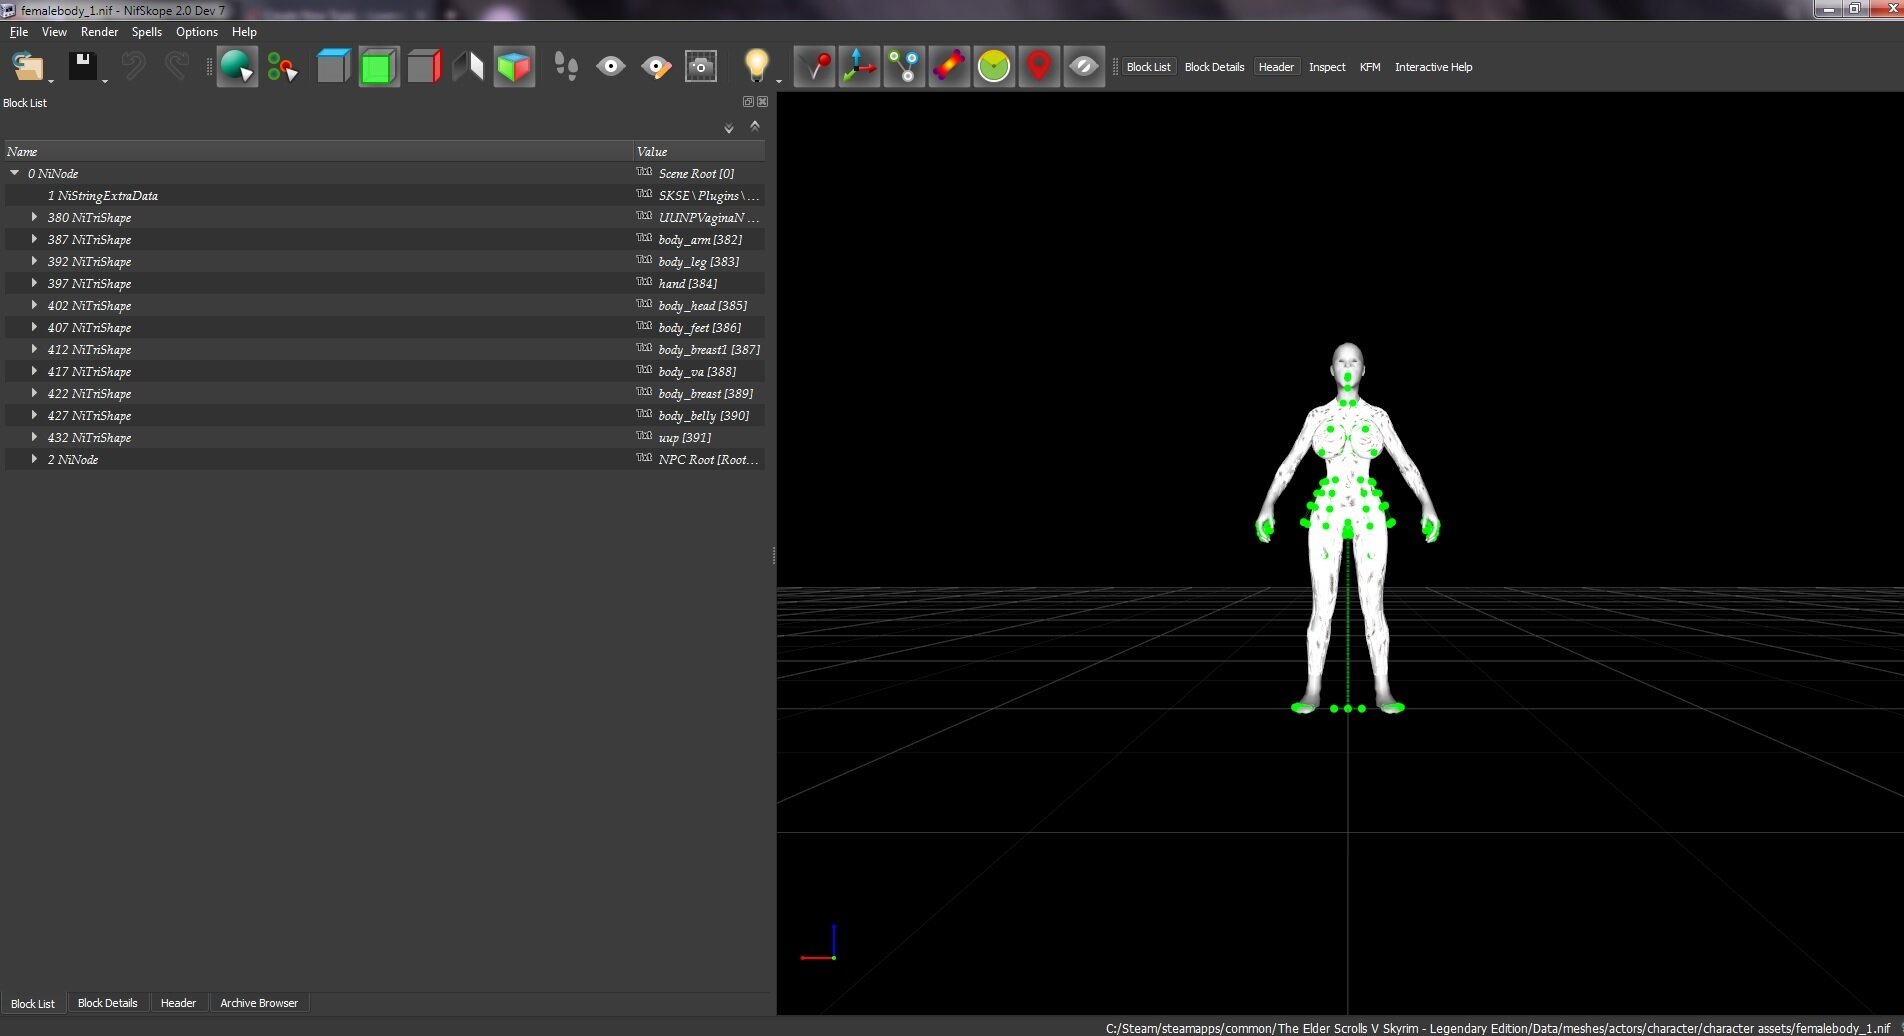
Task: Open the Spells menu
Action: tap(146, 32)
